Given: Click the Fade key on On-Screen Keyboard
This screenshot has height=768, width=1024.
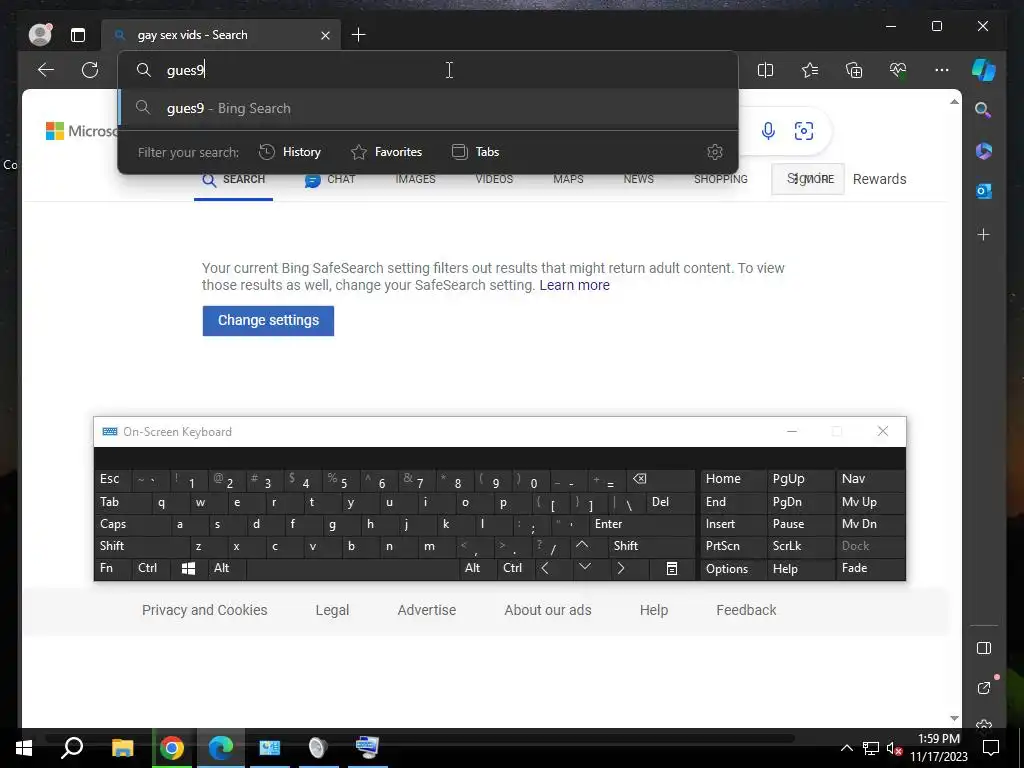Looking at the screenshot, I should (x=871, y=568).
